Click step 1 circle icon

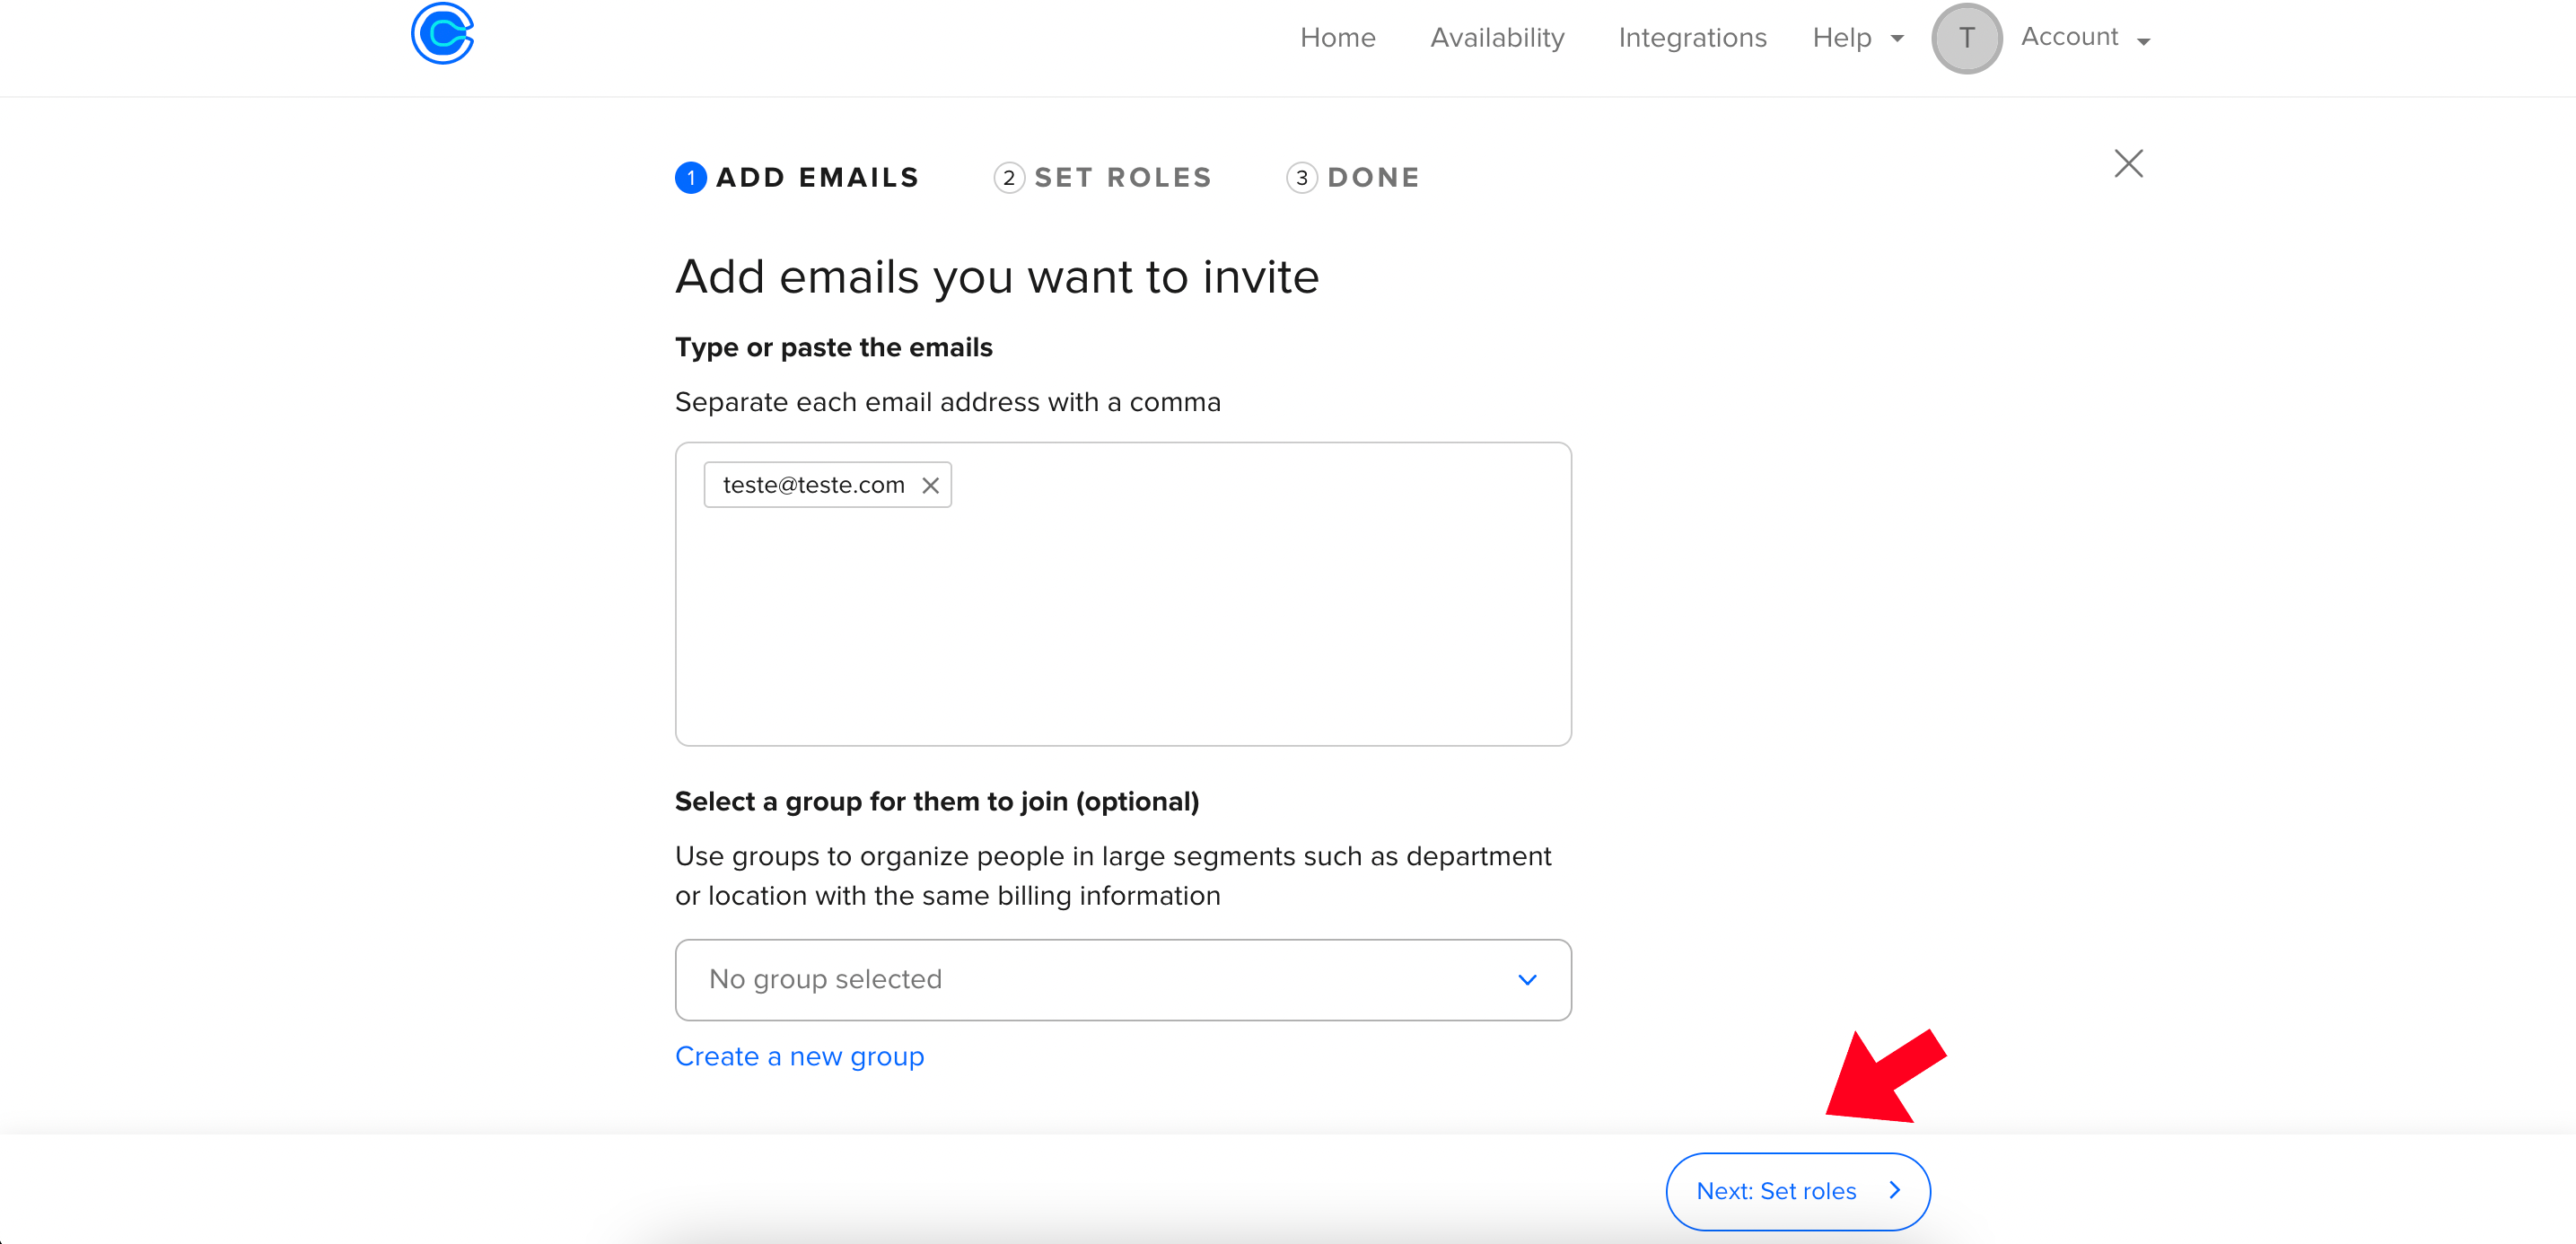point(690,178)
